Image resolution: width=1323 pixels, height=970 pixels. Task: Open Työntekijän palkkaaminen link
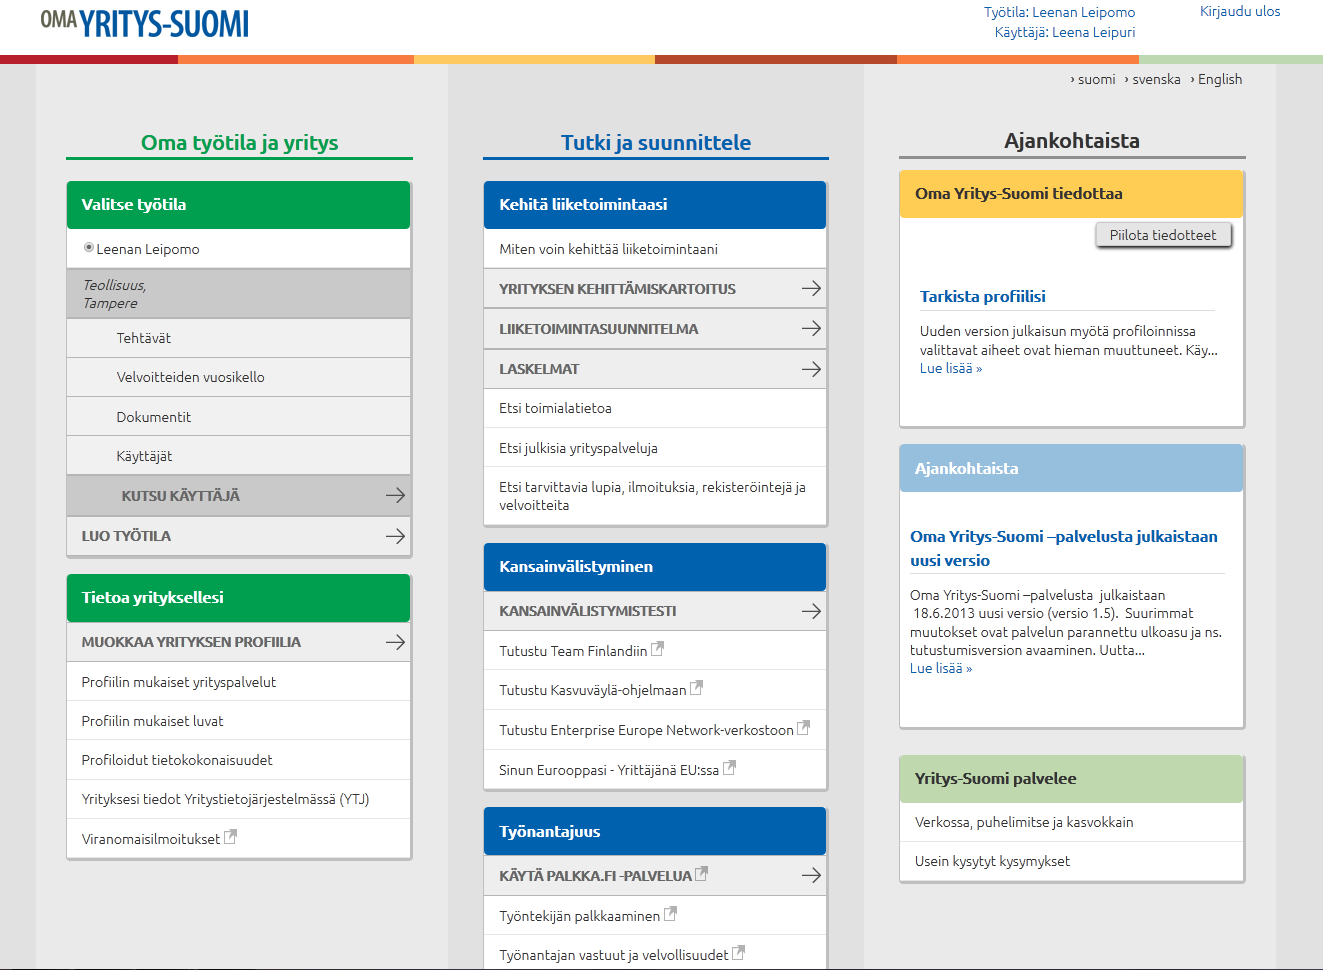580,916
